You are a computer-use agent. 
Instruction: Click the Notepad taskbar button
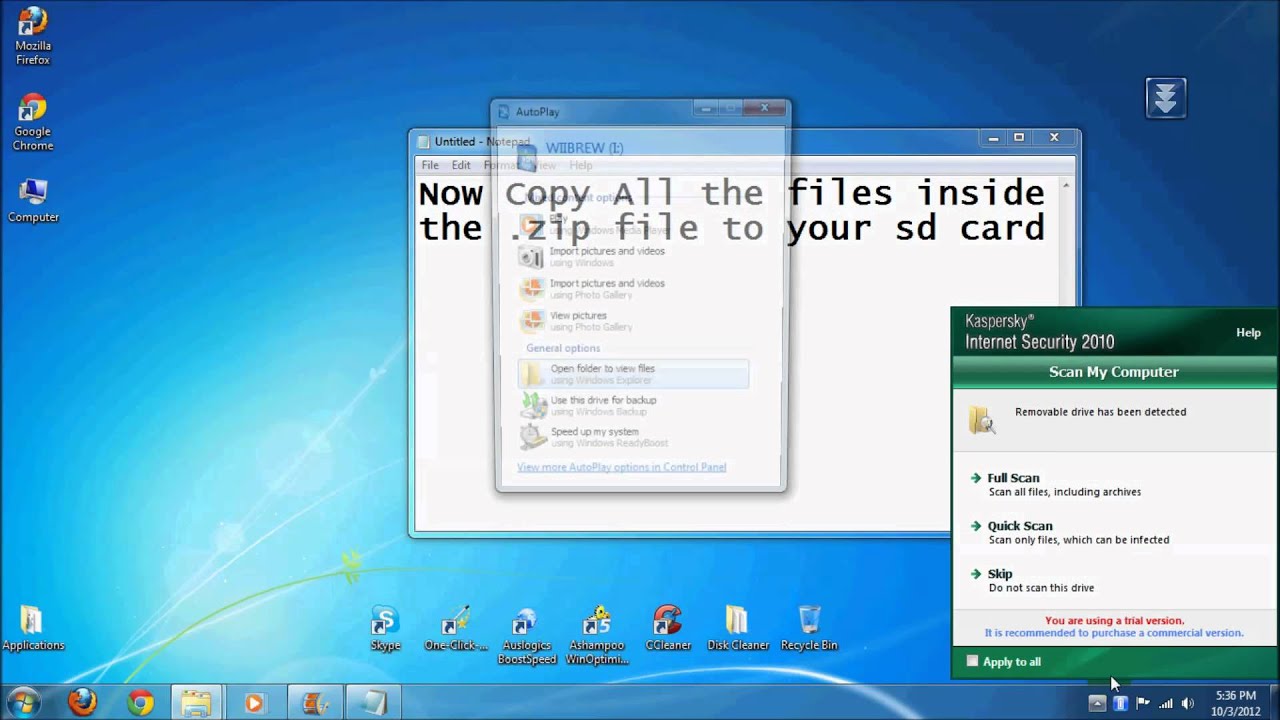373,703
